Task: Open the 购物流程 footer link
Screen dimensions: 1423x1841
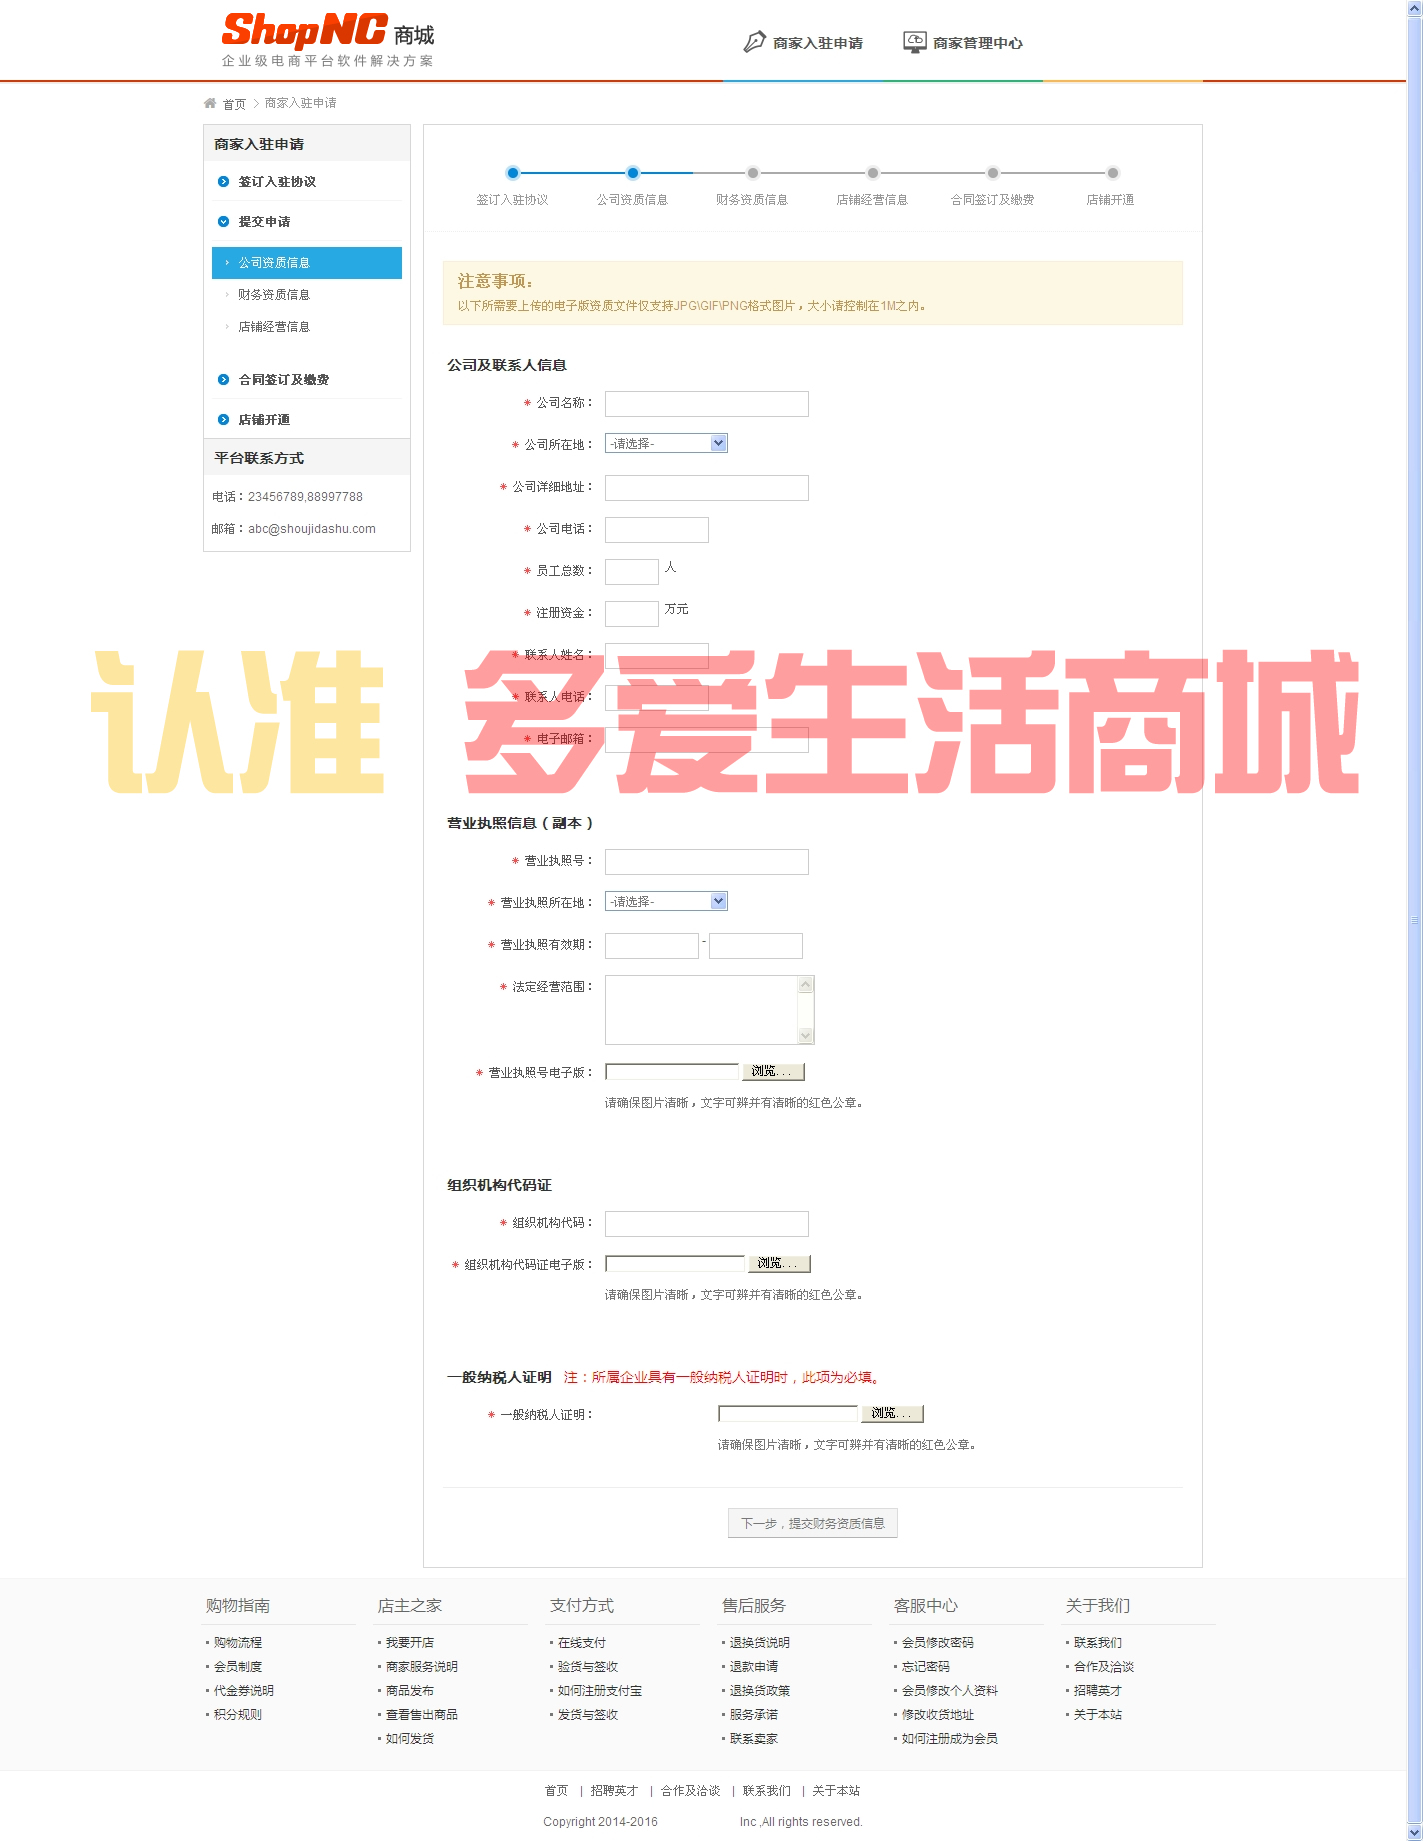Action: tap(238, 1642)
